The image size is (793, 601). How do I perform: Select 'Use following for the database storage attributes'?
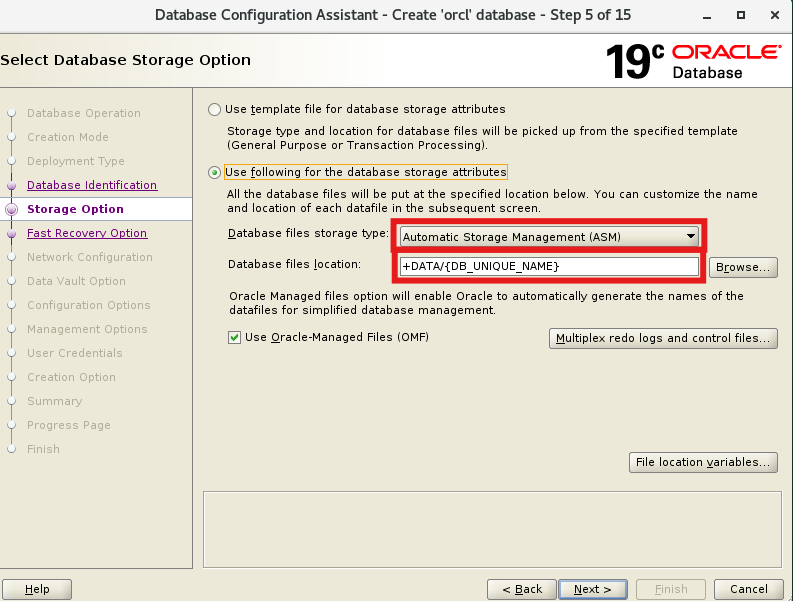click(x=214, y=173)
